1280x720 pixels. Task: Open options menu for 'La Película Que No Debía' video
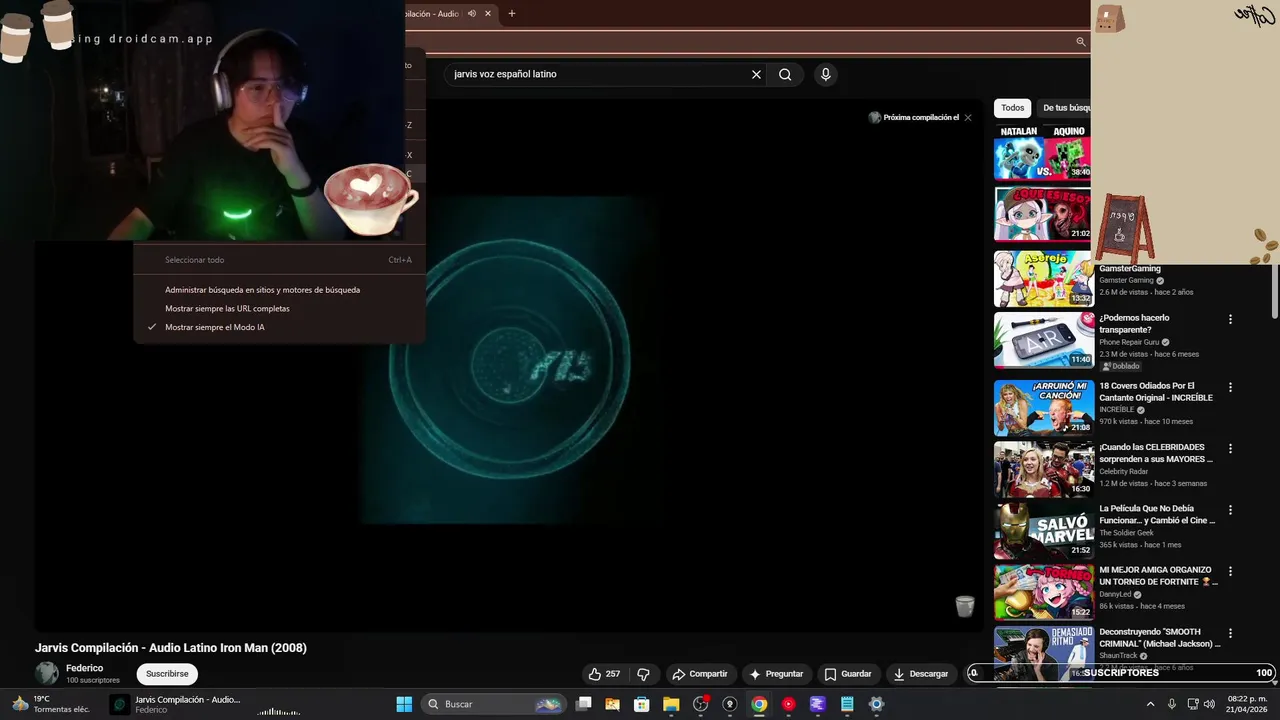click(x=1230, y=510)
